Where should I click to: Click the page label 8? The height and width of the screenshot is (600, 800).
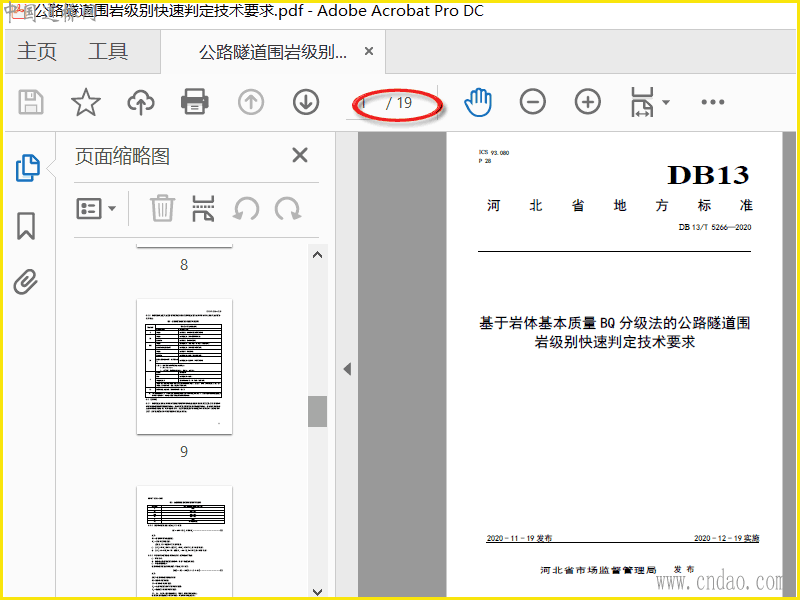(184, 265)
